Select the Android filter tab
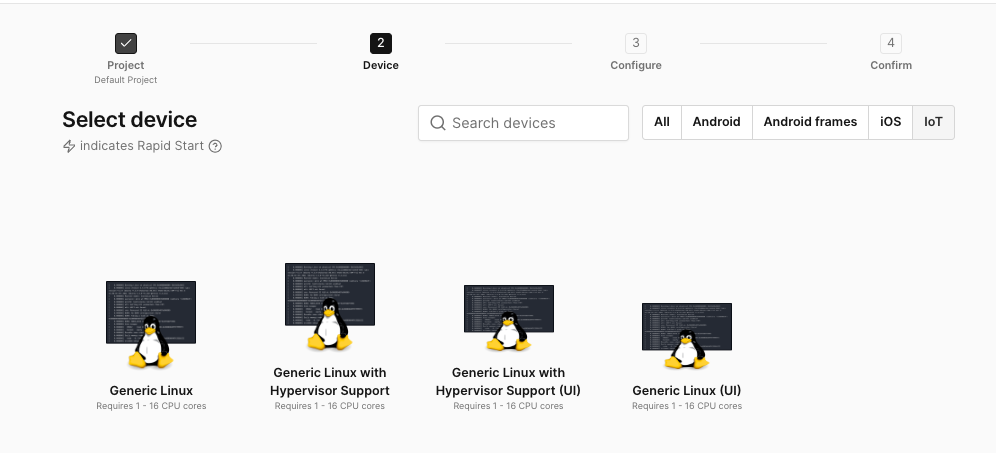Screen dimensions: 996x453 tap(717, 122)
